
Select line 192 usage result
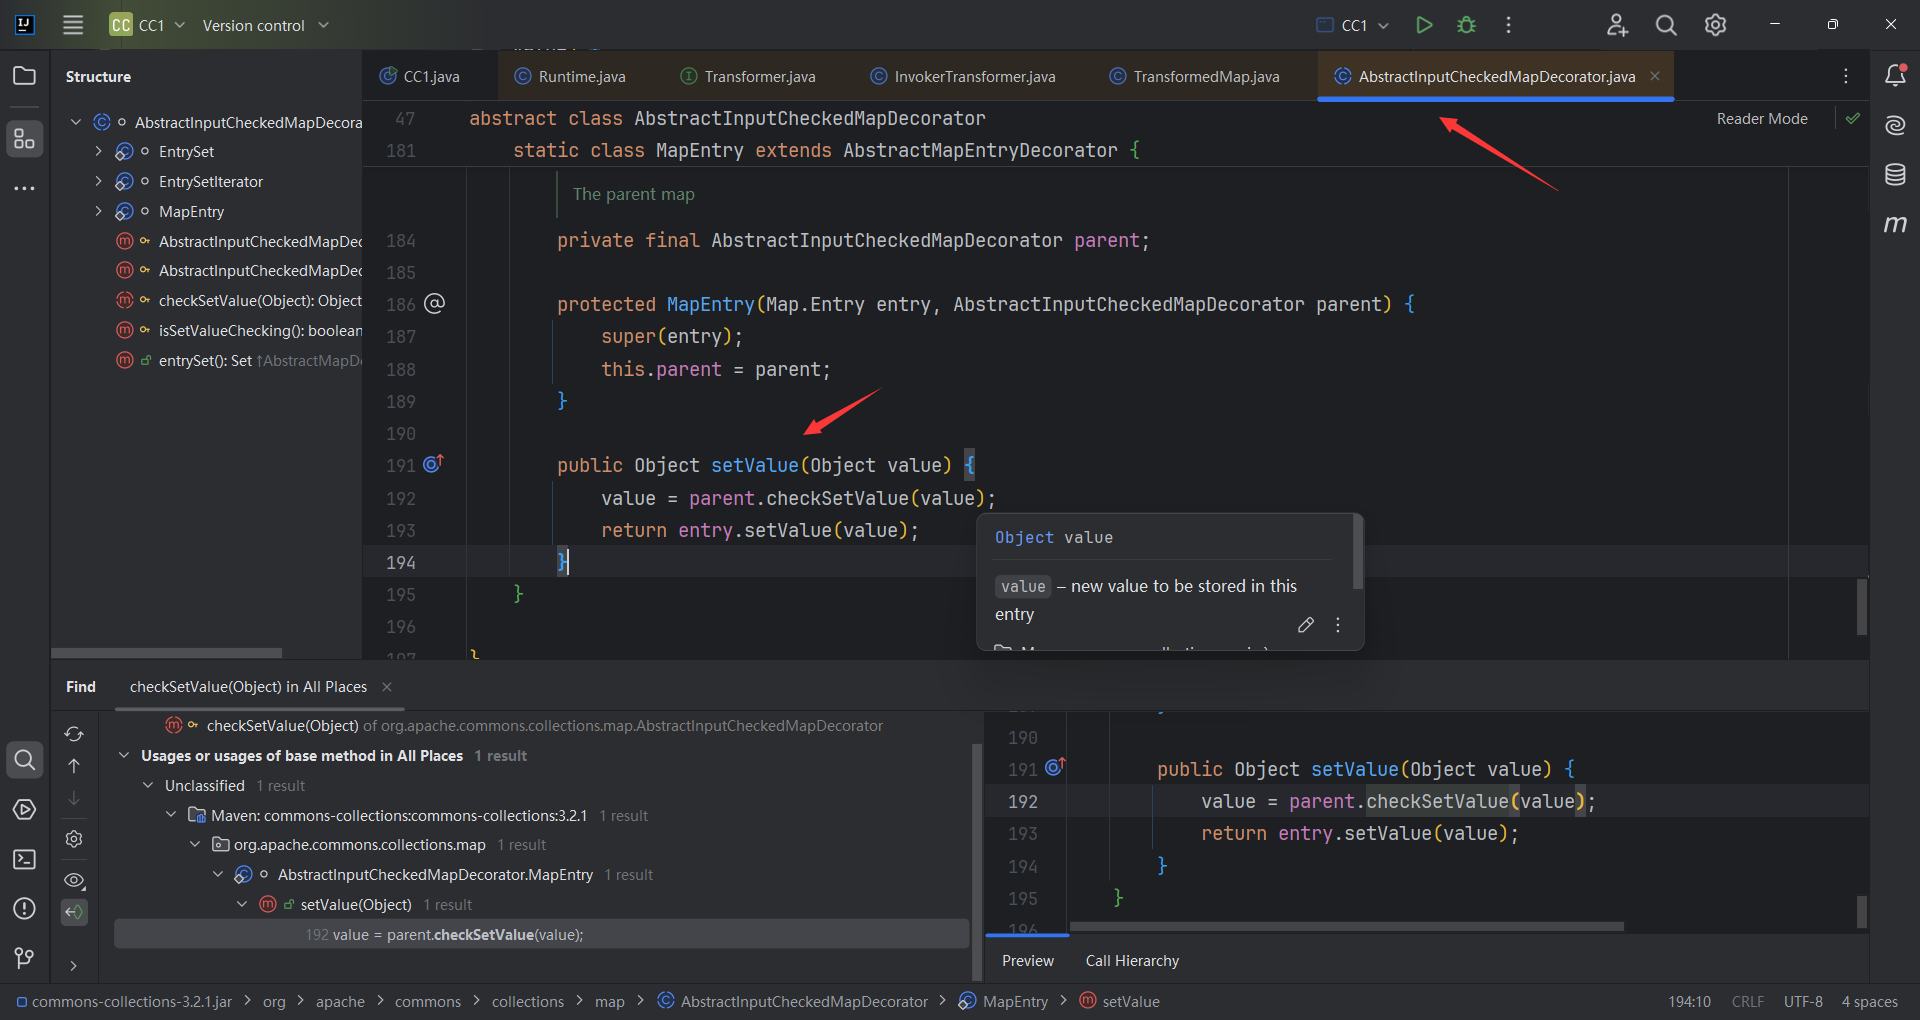click(x=541, y=934)
